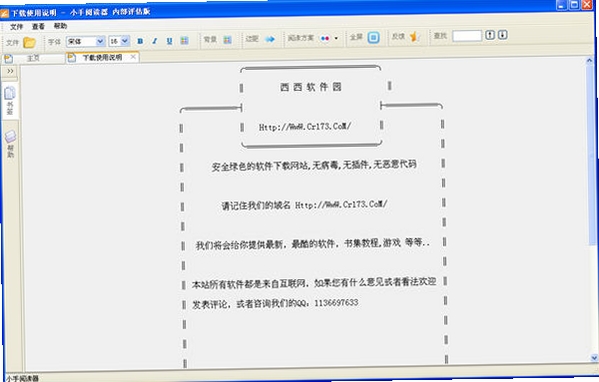Click the yellow open-file folder icon
This screenshot has width=599, height=382.
(x=29, y=42)
